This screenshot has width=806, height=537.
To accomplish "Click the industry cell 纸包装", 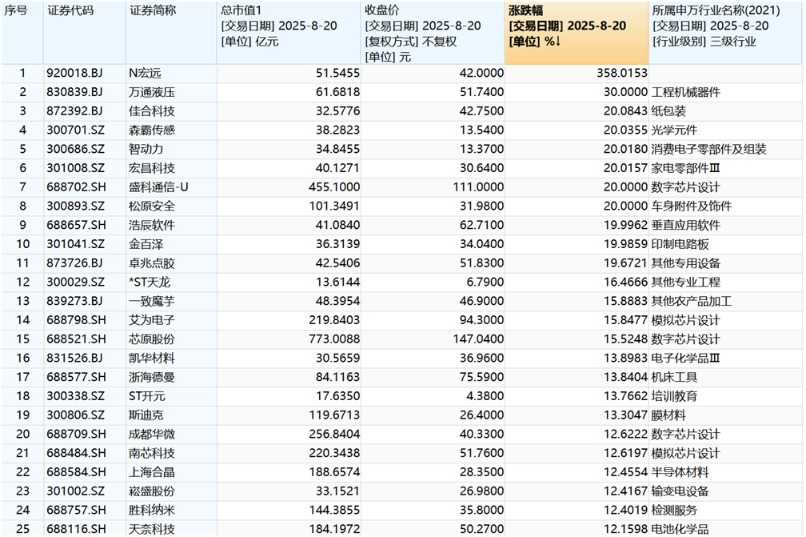I will coord(668,111).
